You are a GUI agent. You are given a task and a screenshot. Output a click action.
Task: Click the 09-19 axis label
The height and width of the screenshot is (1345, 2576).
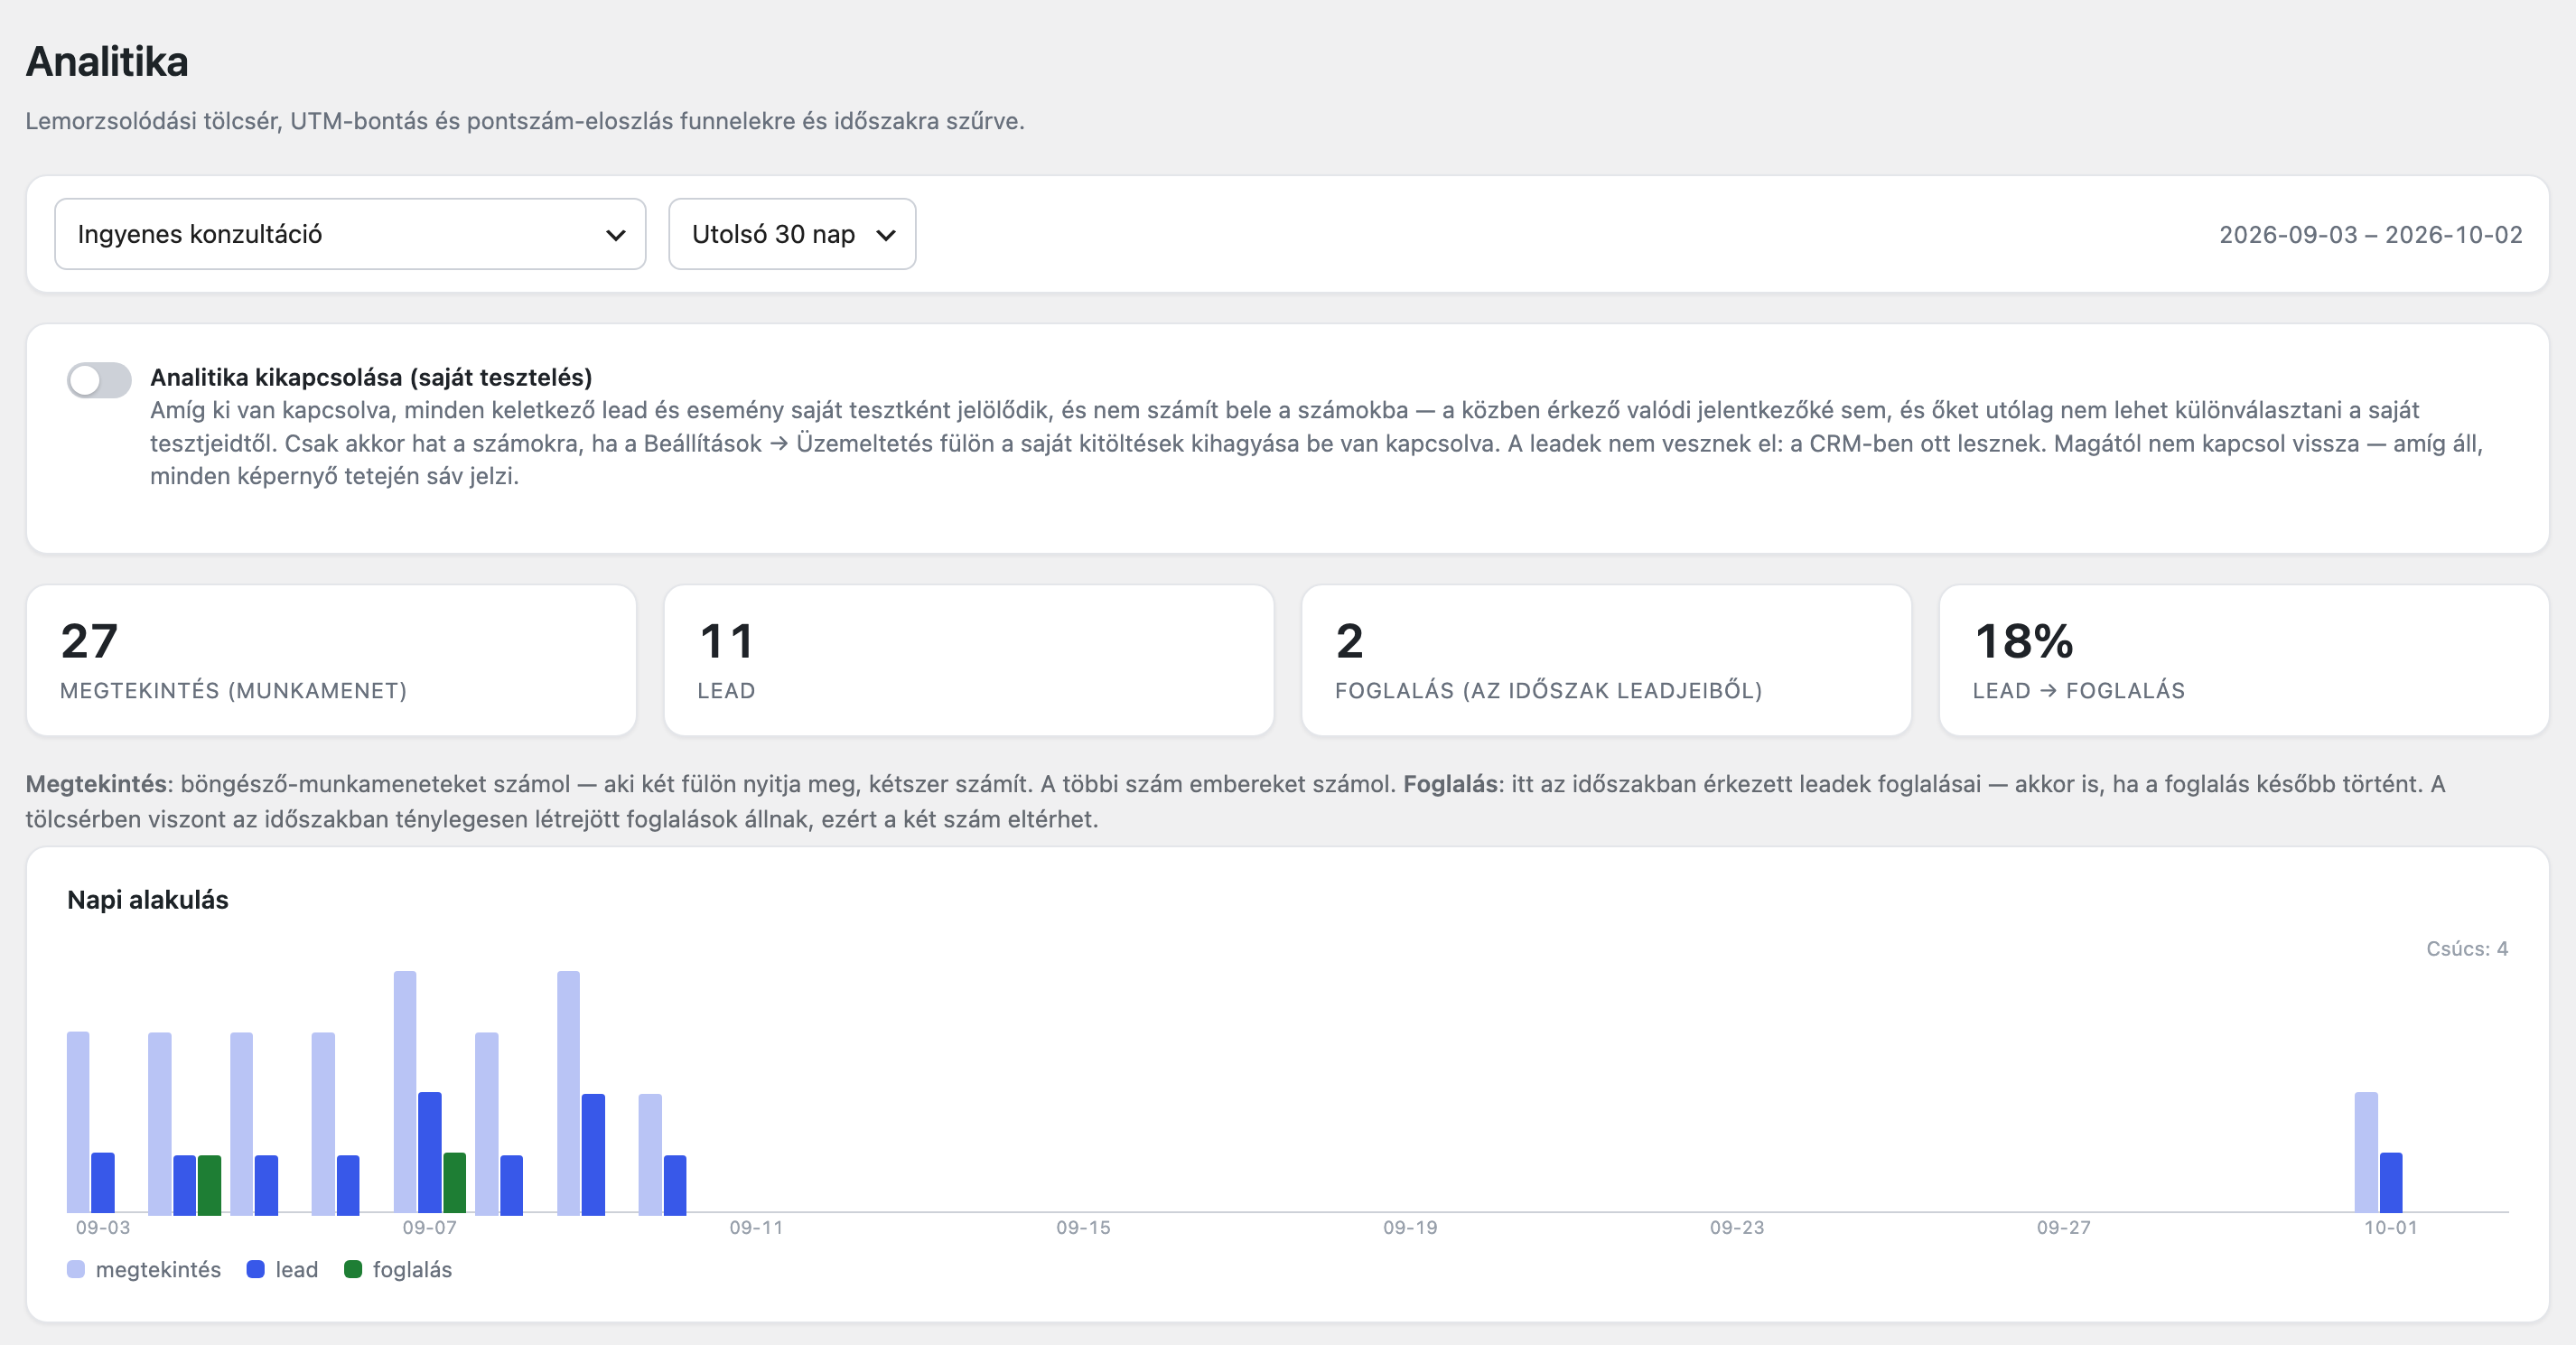(1410, 1227)
